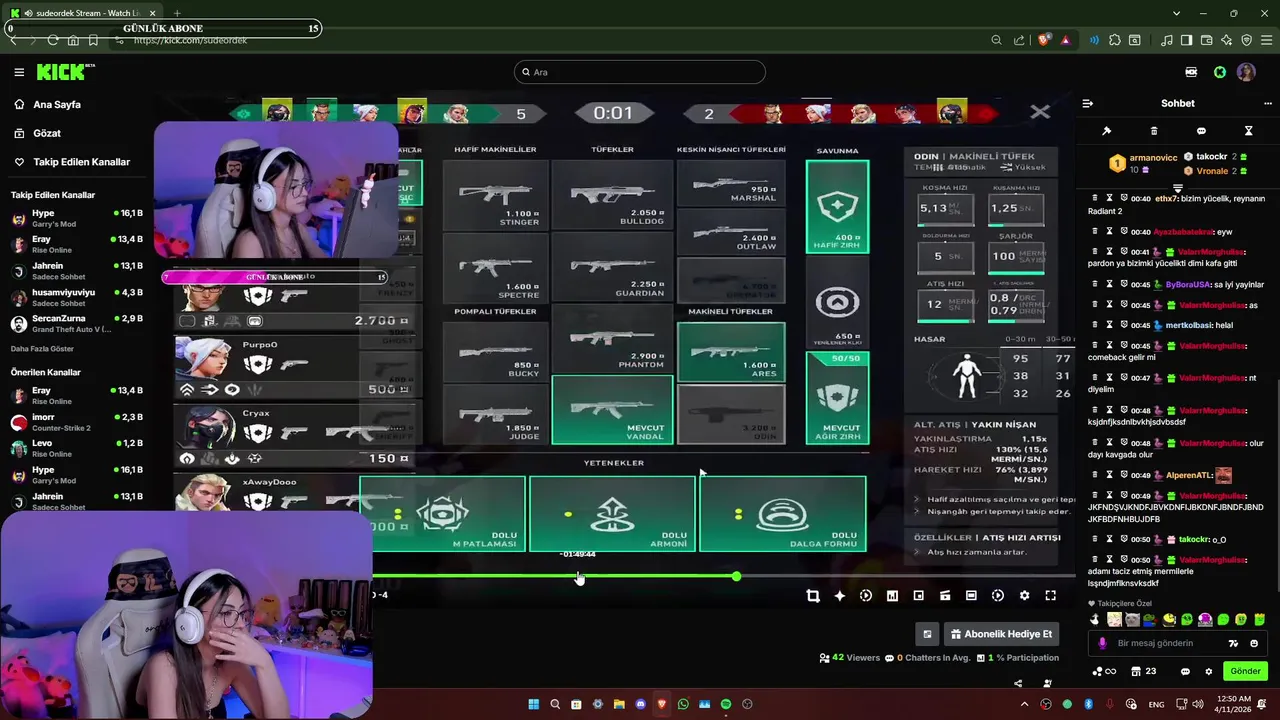Open the emoji picker in chat
Screen dimensions: 1280x720
click(x=1254, y=643)
